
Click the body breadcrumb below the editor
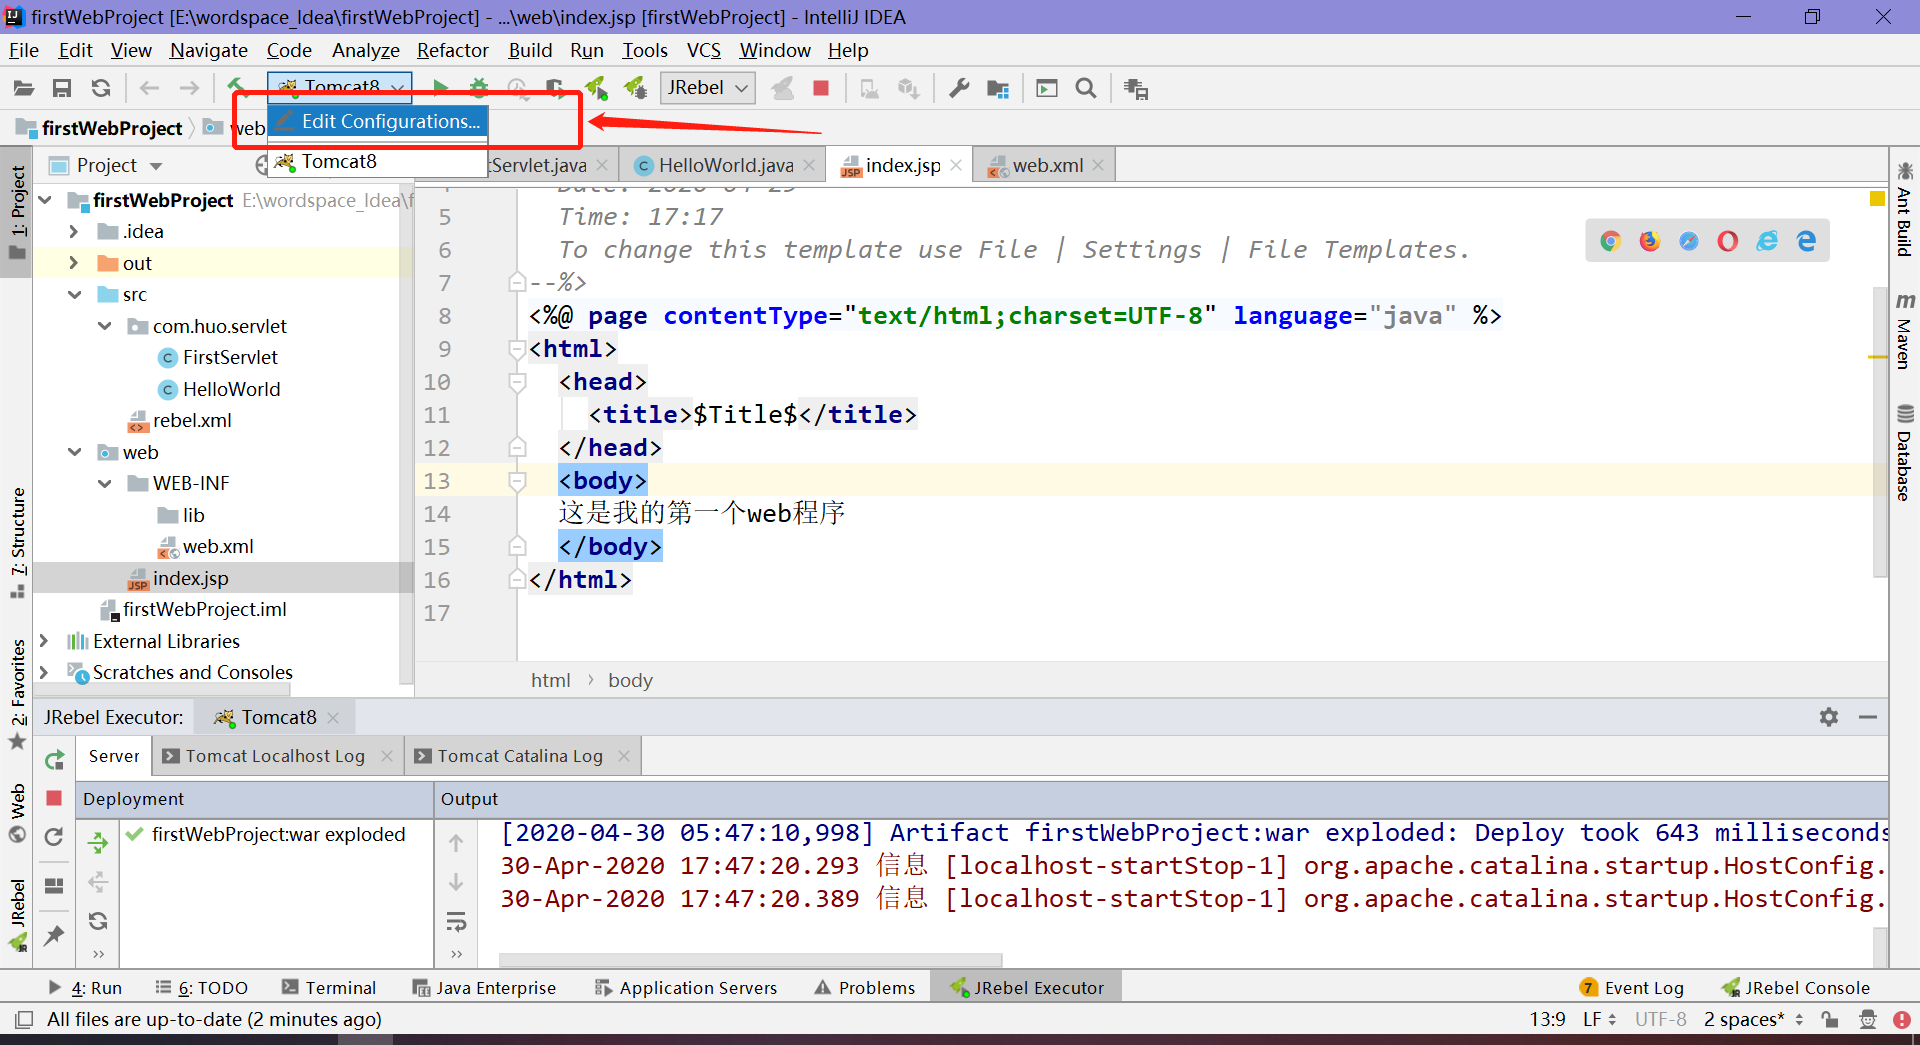(x=630, y=680)
